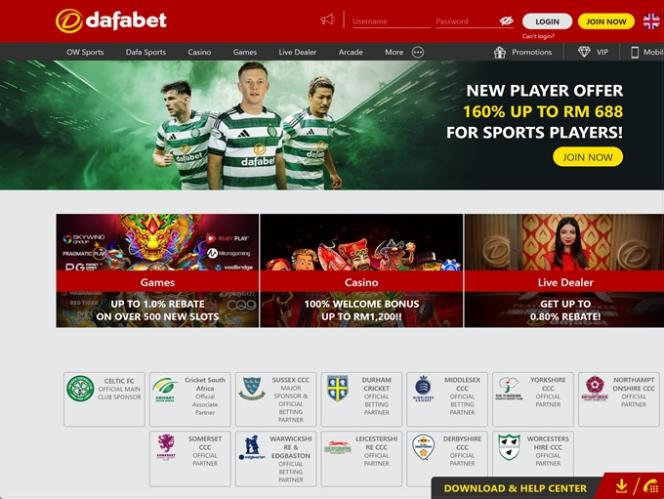The height and width of the screenshot is (499, 664).
Task: Click the Mobile phone icon
Action: [x=634, y=52]
